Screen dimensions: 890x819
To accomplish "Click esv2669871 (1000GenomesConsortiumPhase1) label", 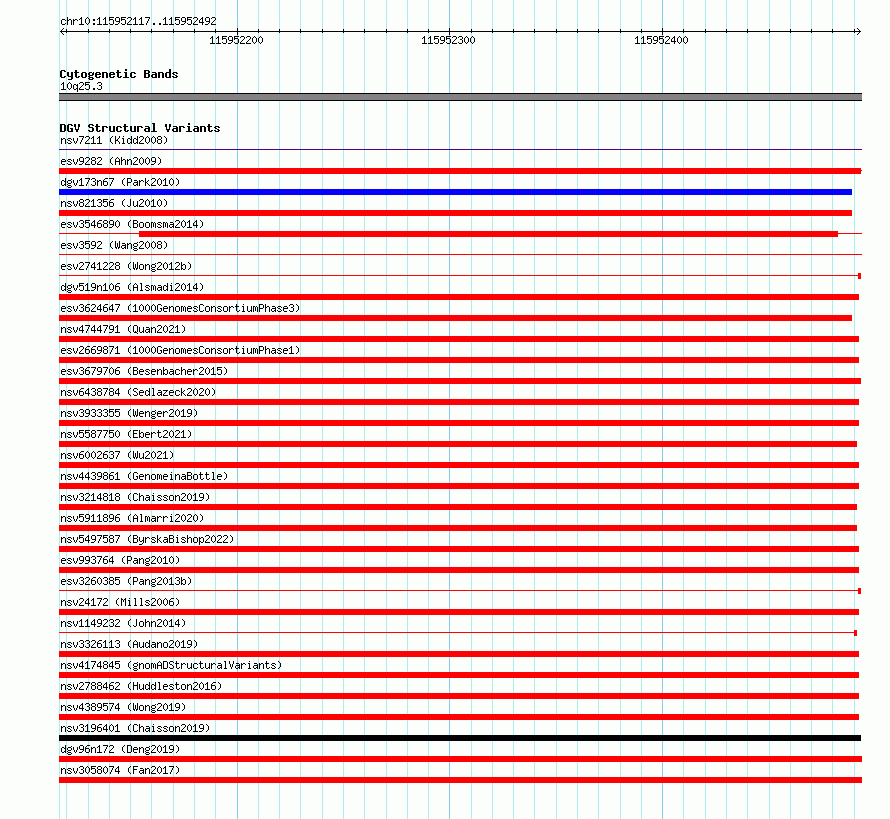I will [180, 350].
